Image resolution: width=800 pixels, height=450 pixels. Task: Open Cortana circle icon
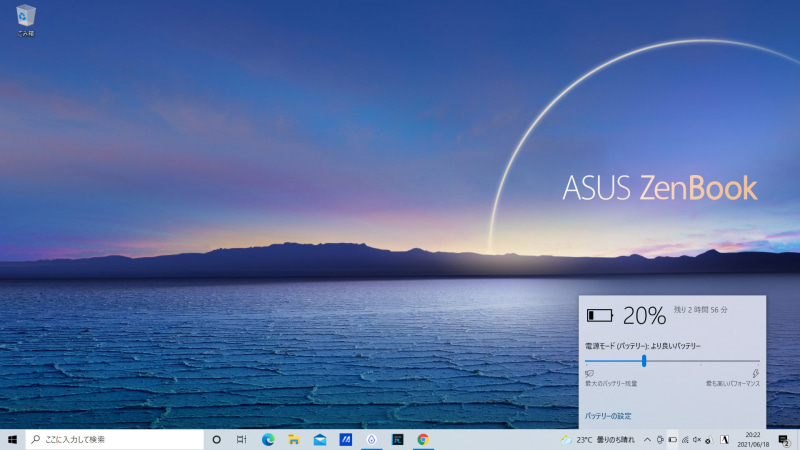coord(216,439)
